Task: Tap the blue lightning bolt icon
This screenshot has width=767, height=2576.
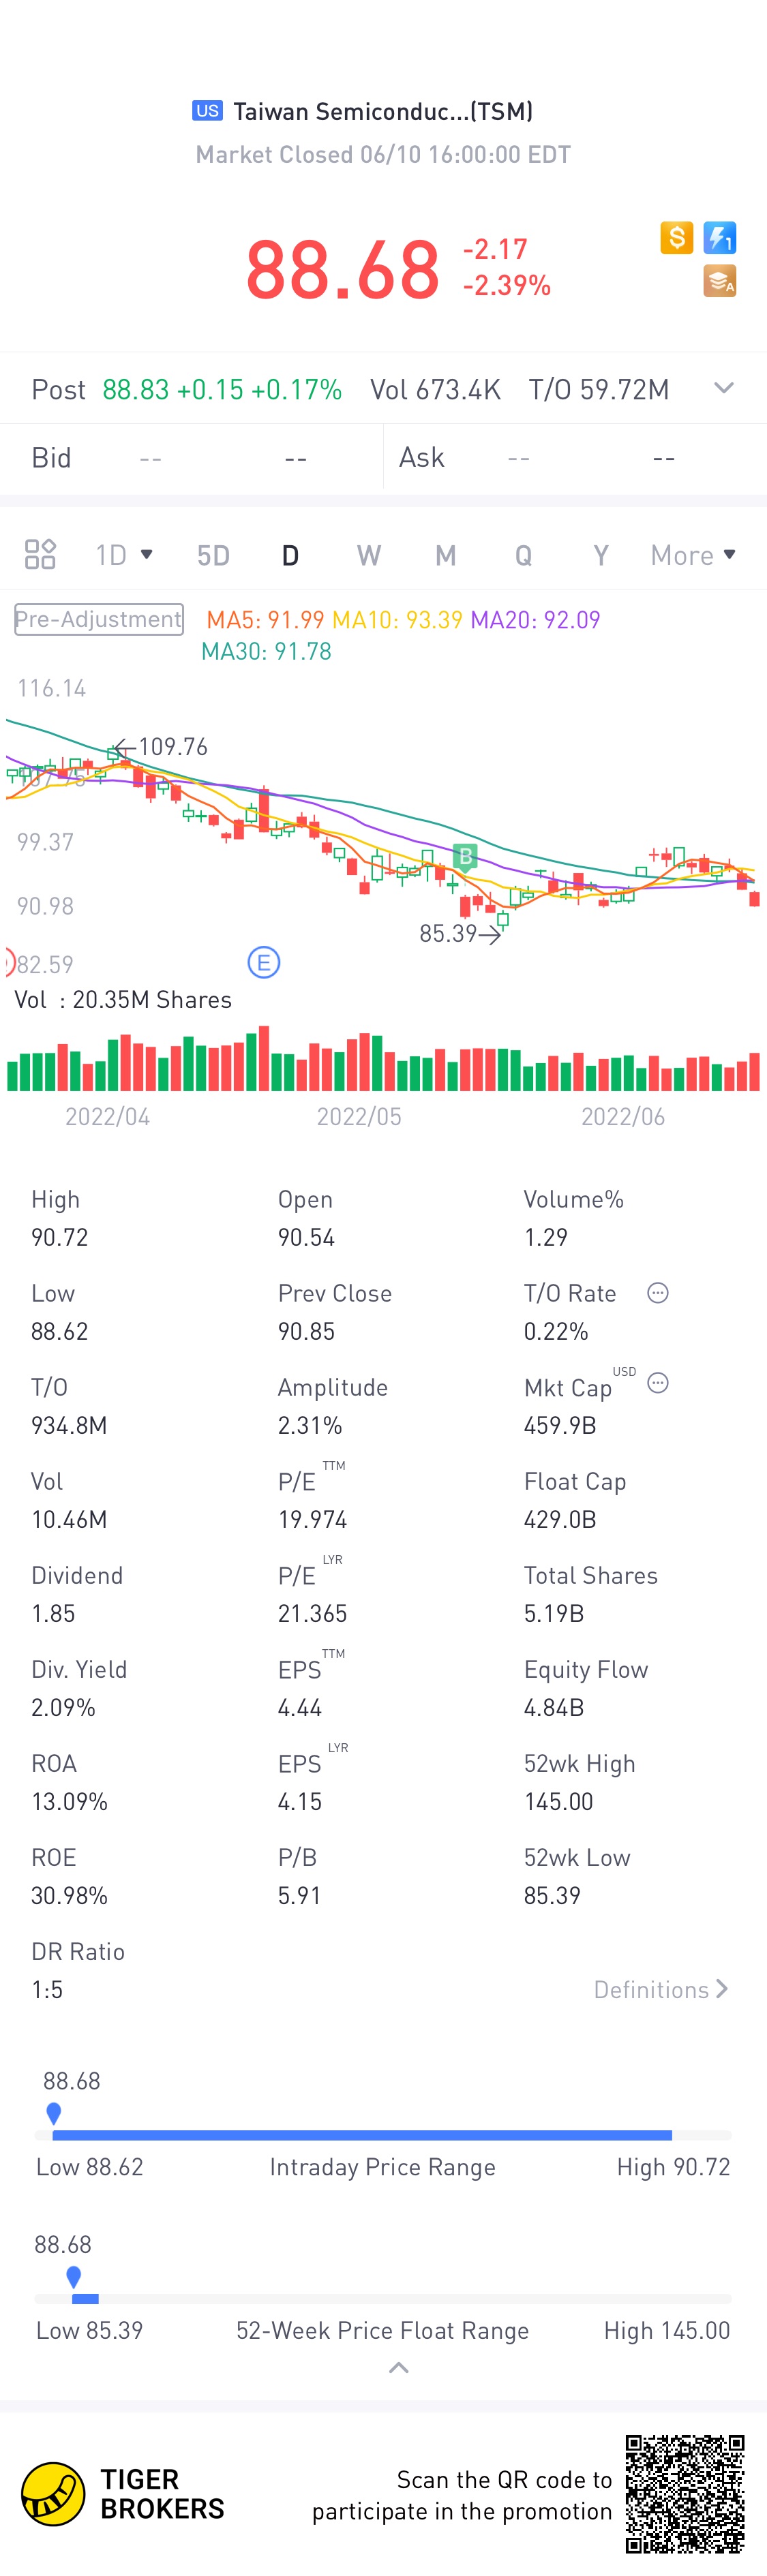Action: [x=720, y=238]
